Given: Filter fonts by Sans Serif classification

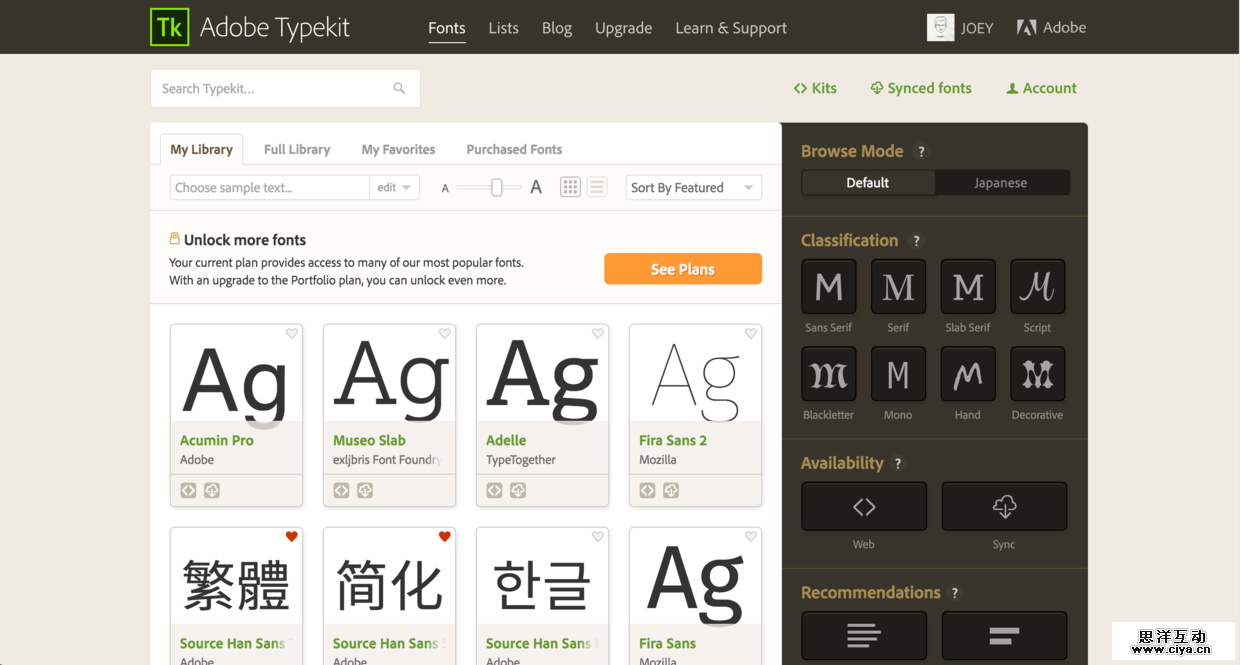Looking at the screenshot, I should click(828, 286).
